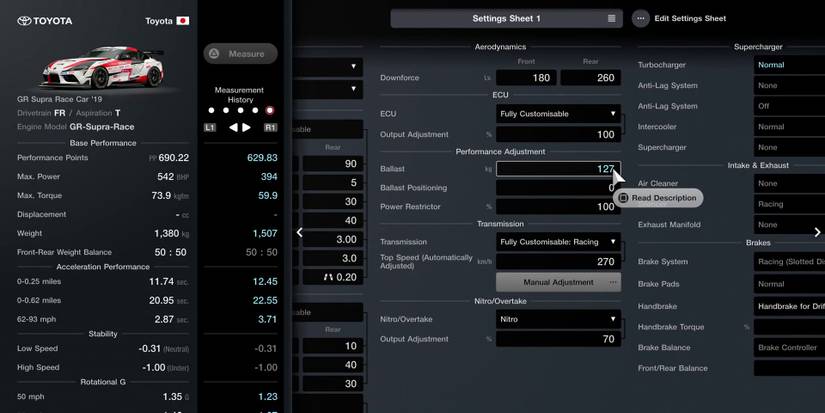The width and height of the screenshot is (825, 413).
Task: Open the Intercooler Normal selector
Action: pos(789,127)
